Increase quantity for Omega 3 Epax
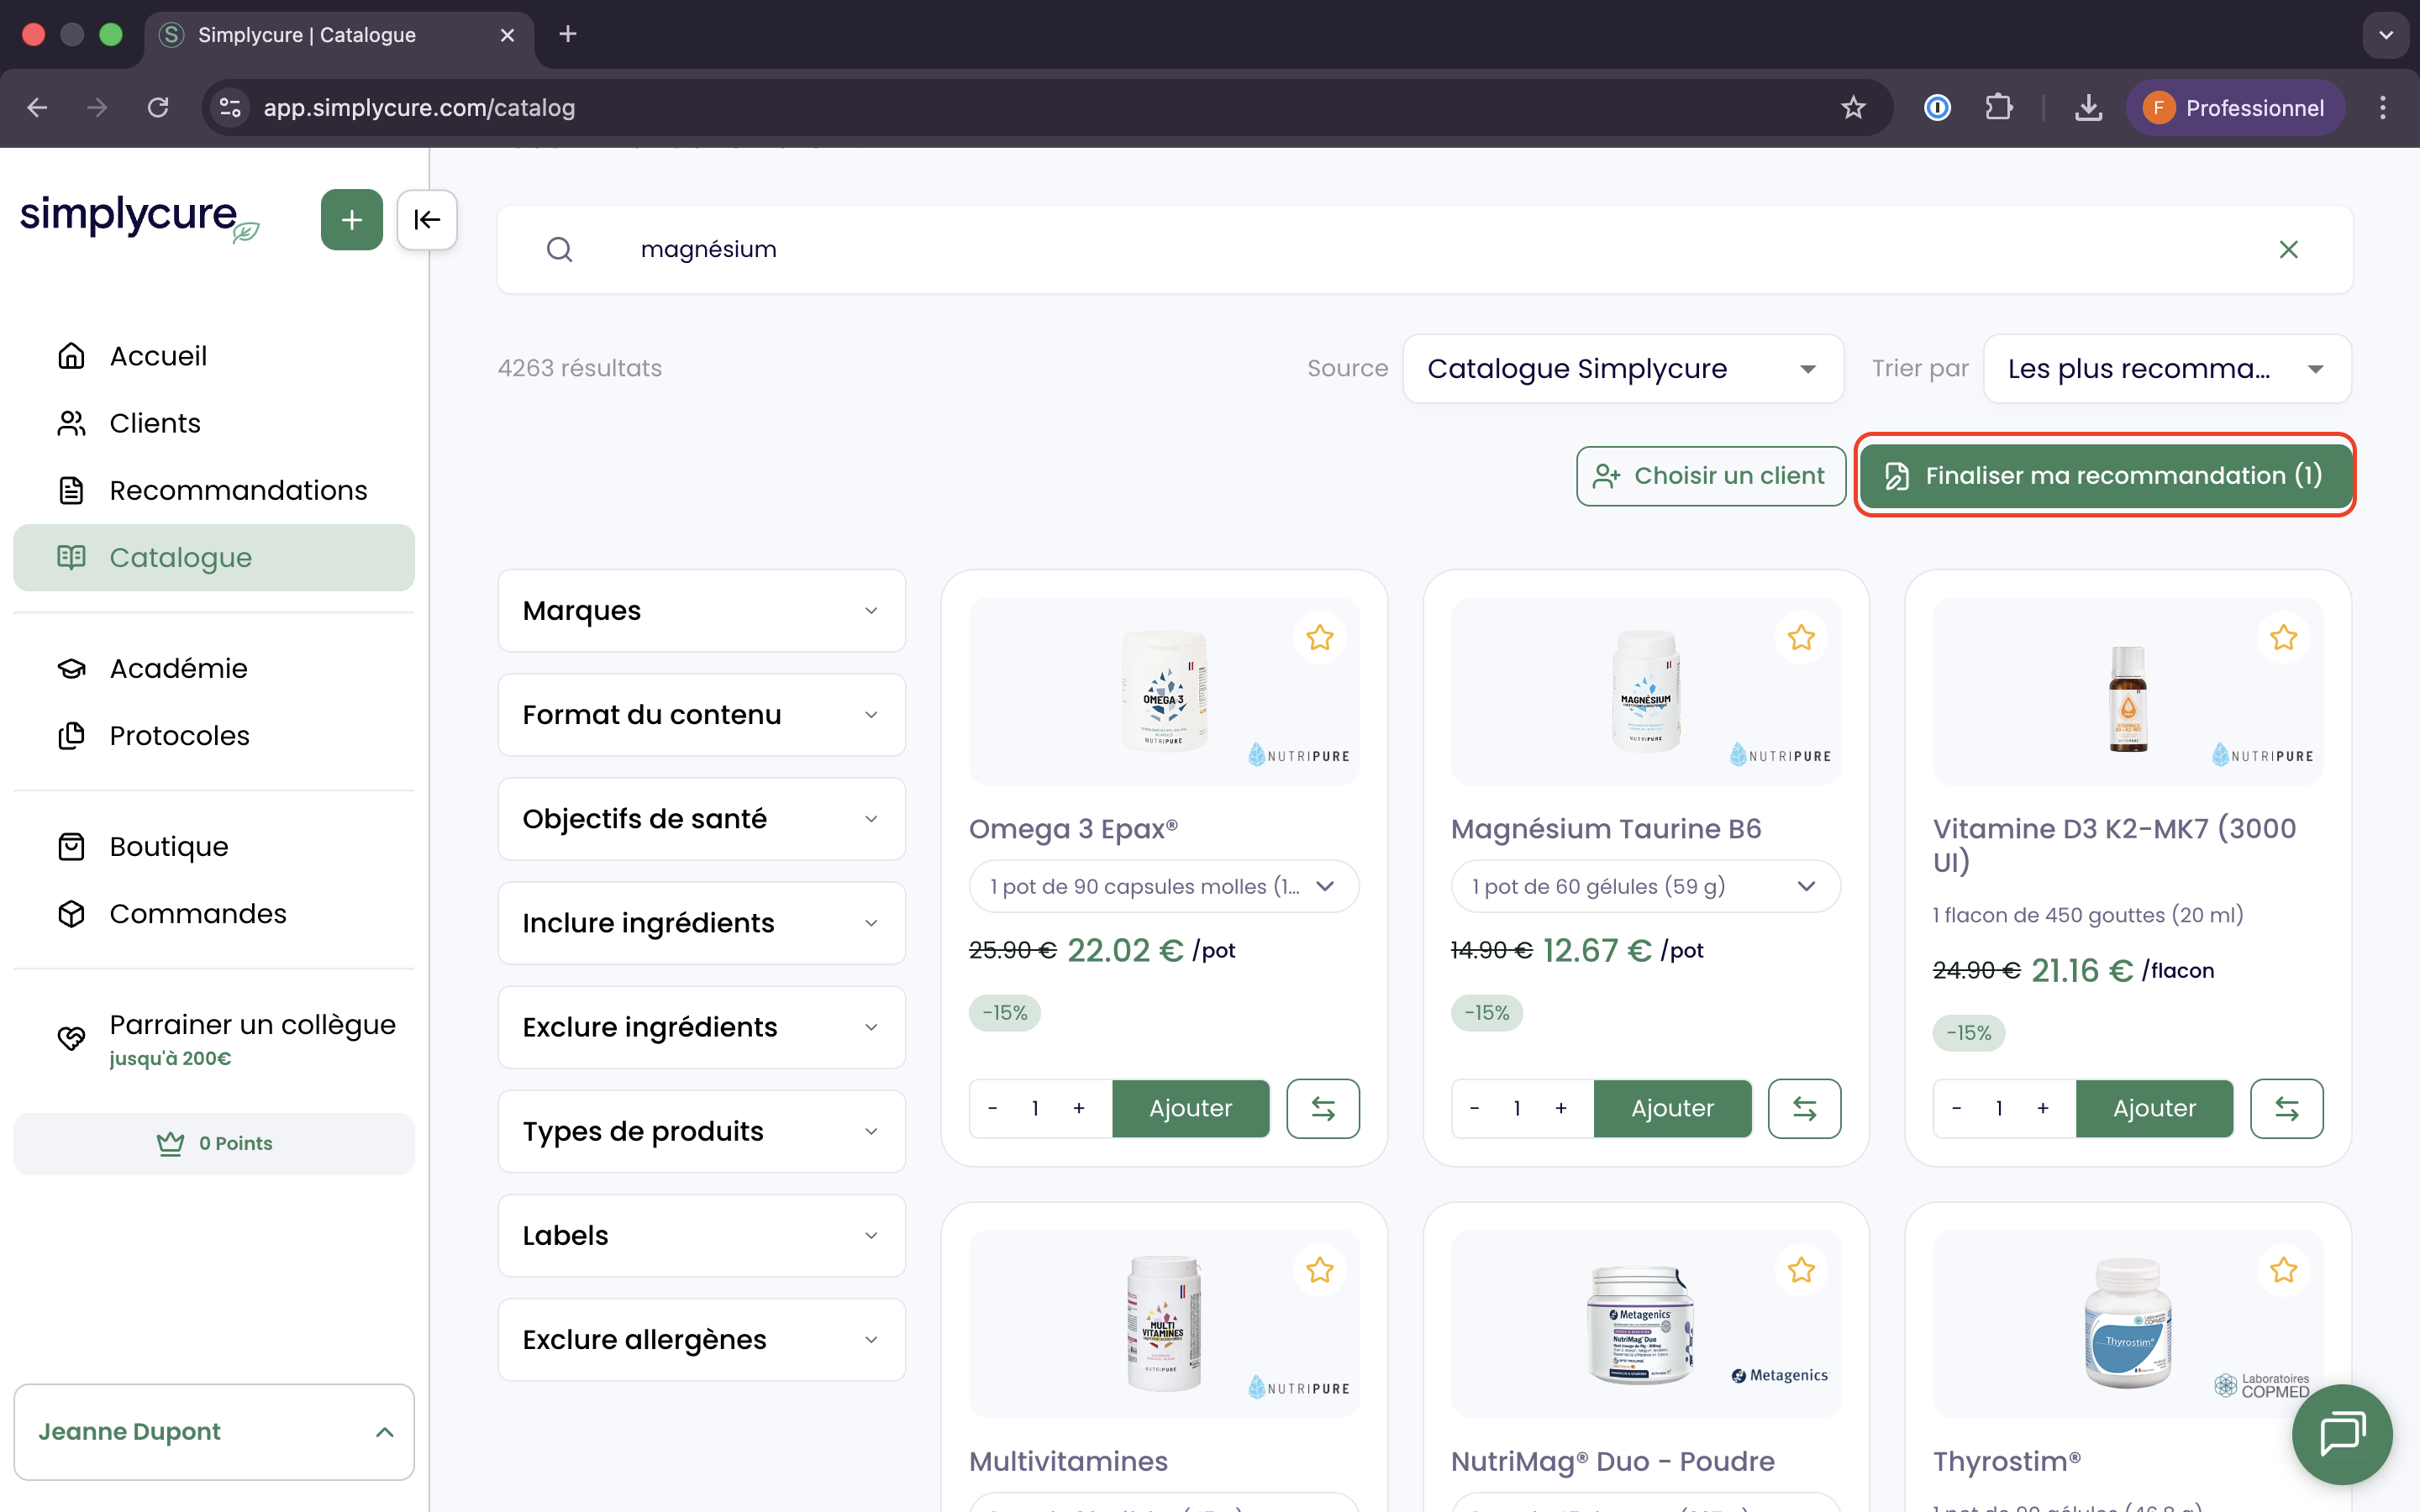 coord(1079,1108)
